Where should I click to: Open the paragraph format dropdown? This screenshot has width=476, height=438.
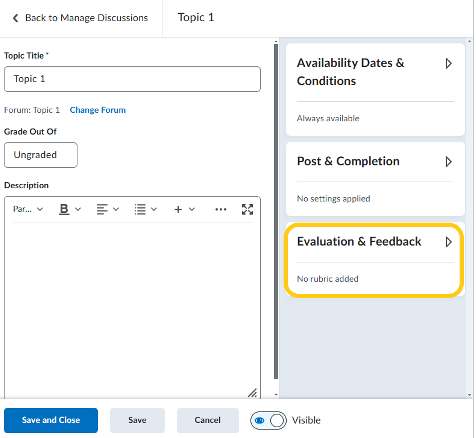point(28,209)
